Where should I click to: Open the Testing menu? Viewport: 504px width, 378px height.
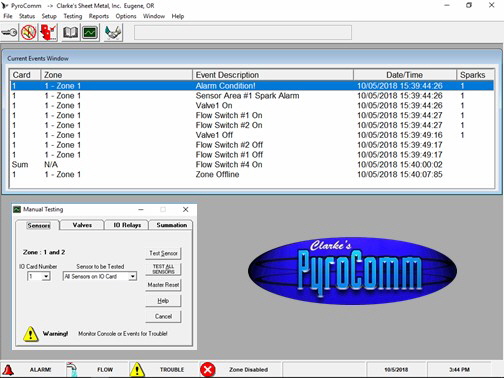pyautogui.click(x=73, y=16)
